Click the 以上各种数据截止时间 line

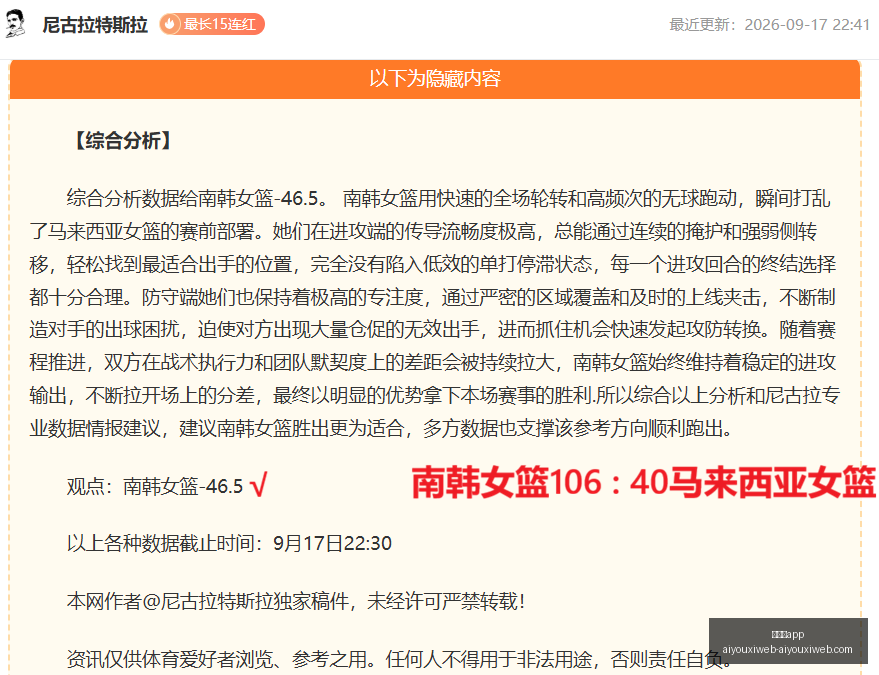(229, 543)
